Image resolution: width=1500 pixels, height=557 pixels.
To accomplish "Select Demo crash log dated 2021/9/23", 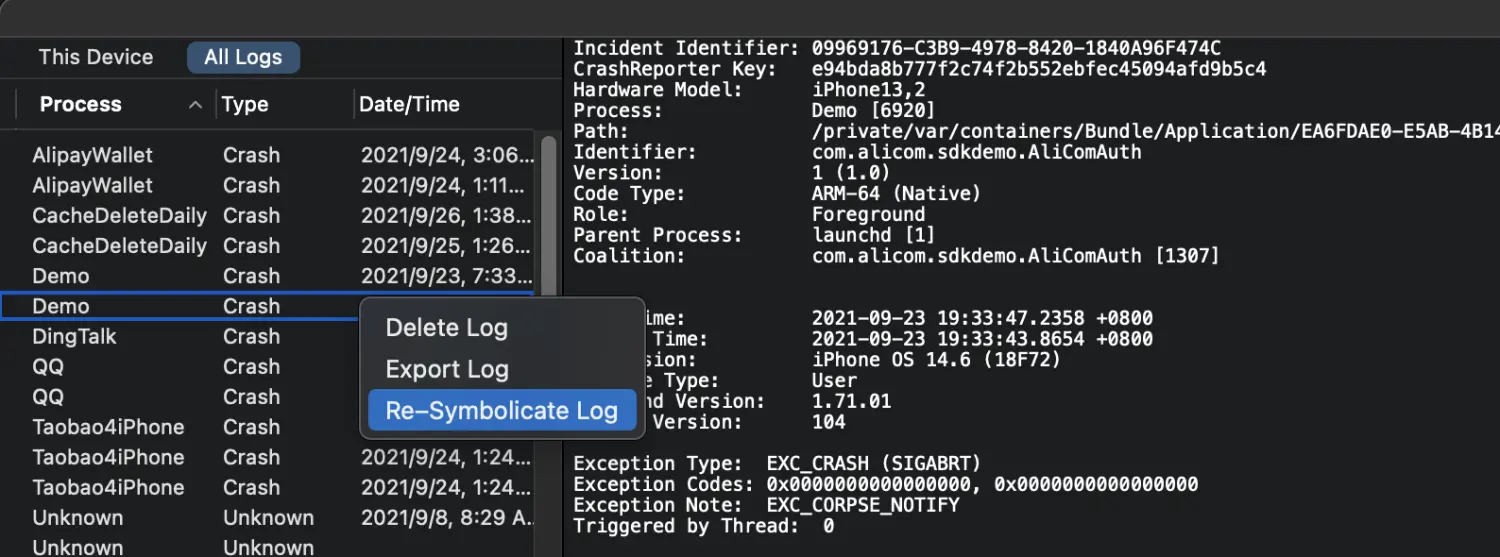I will coord(61,276).
